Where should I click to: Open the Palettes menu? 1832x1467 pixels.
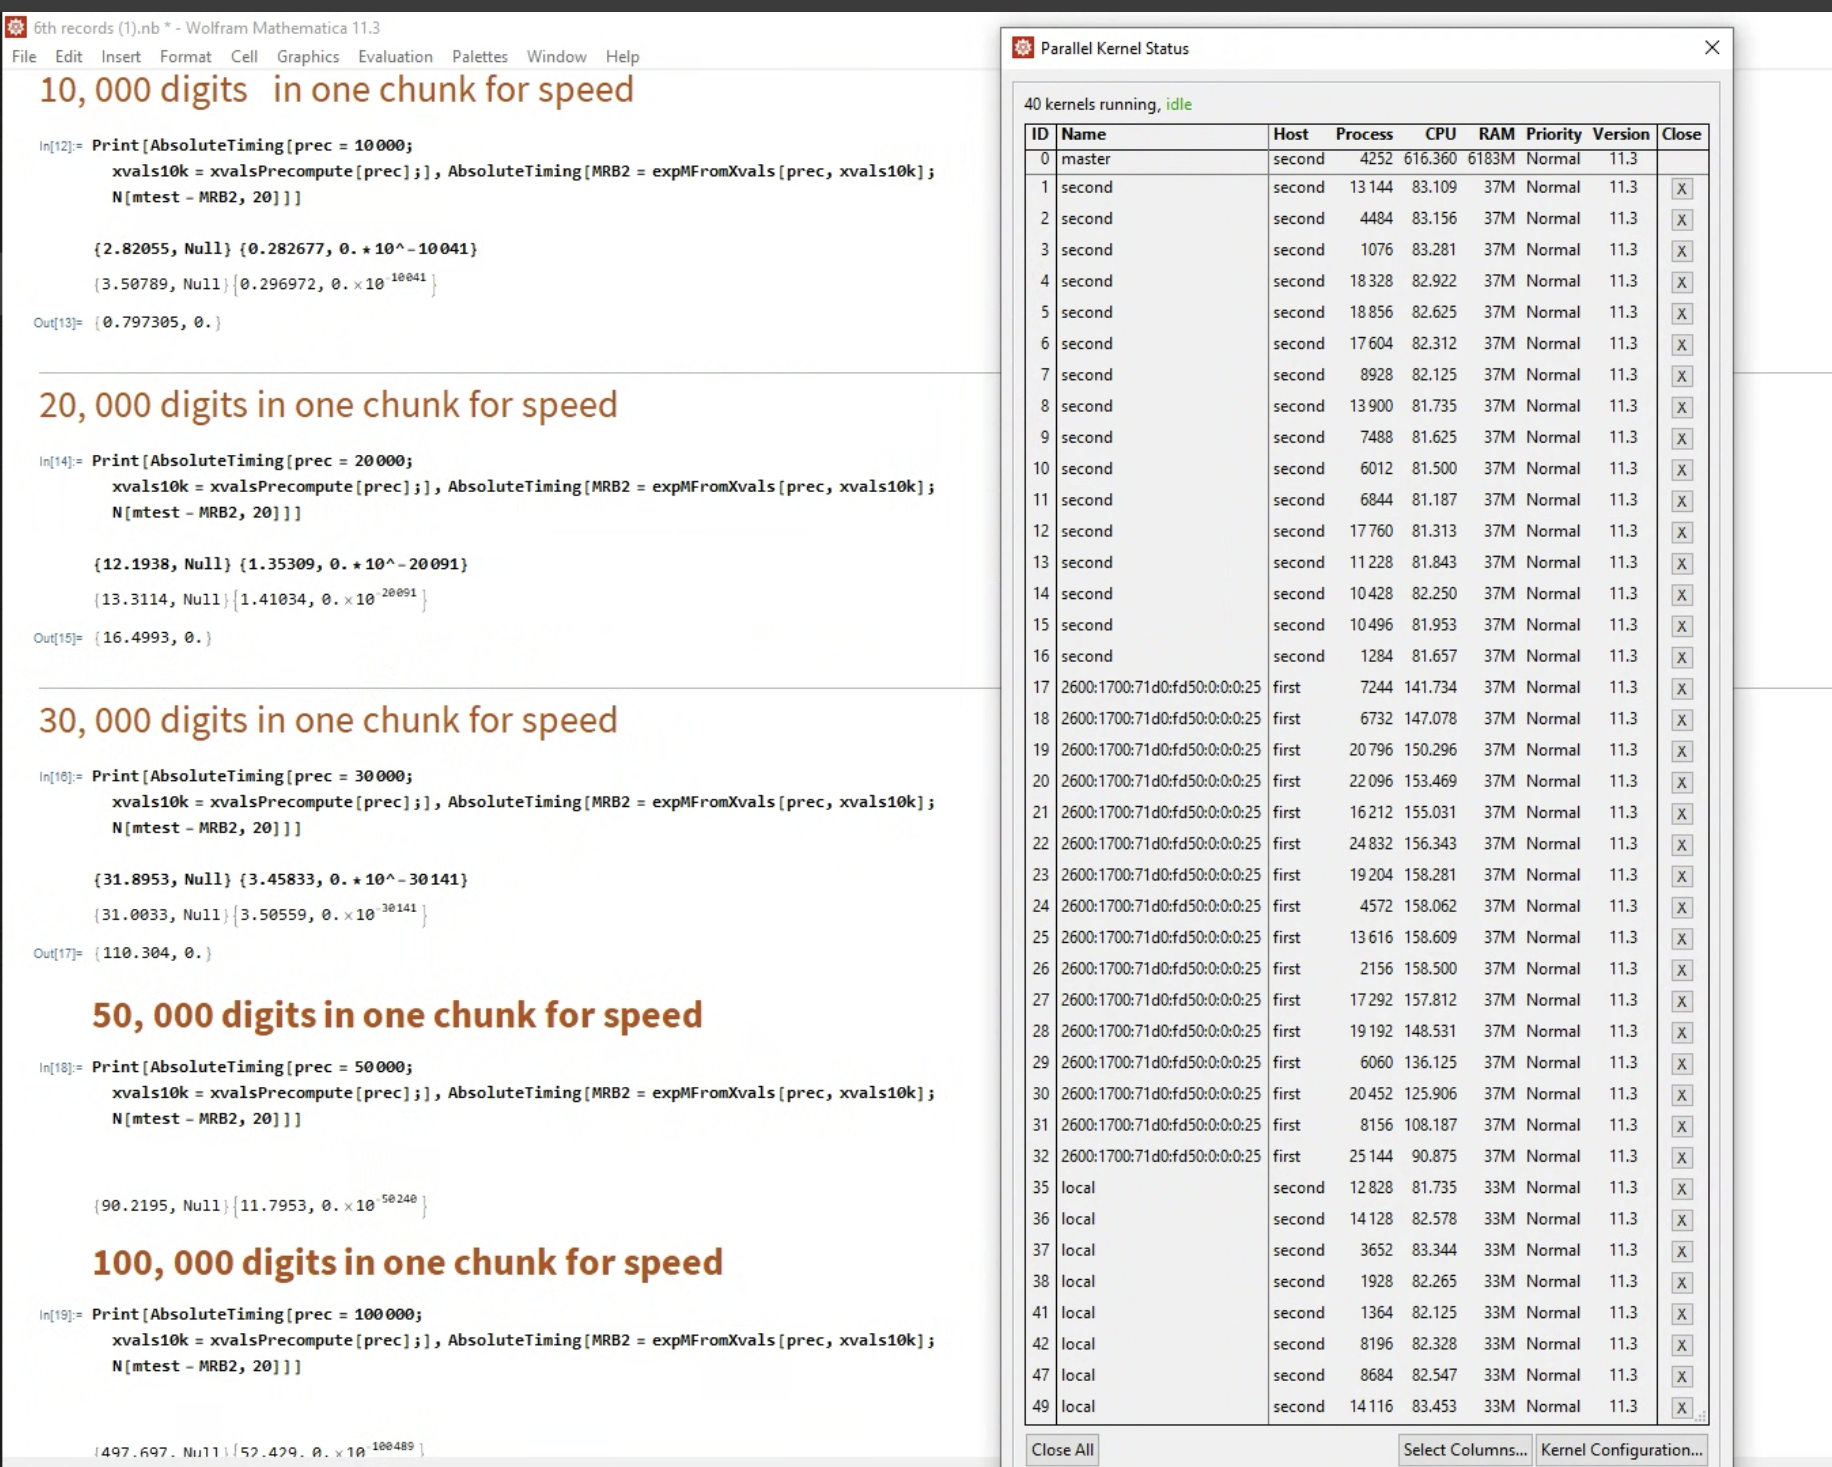(x=479, y=57)
